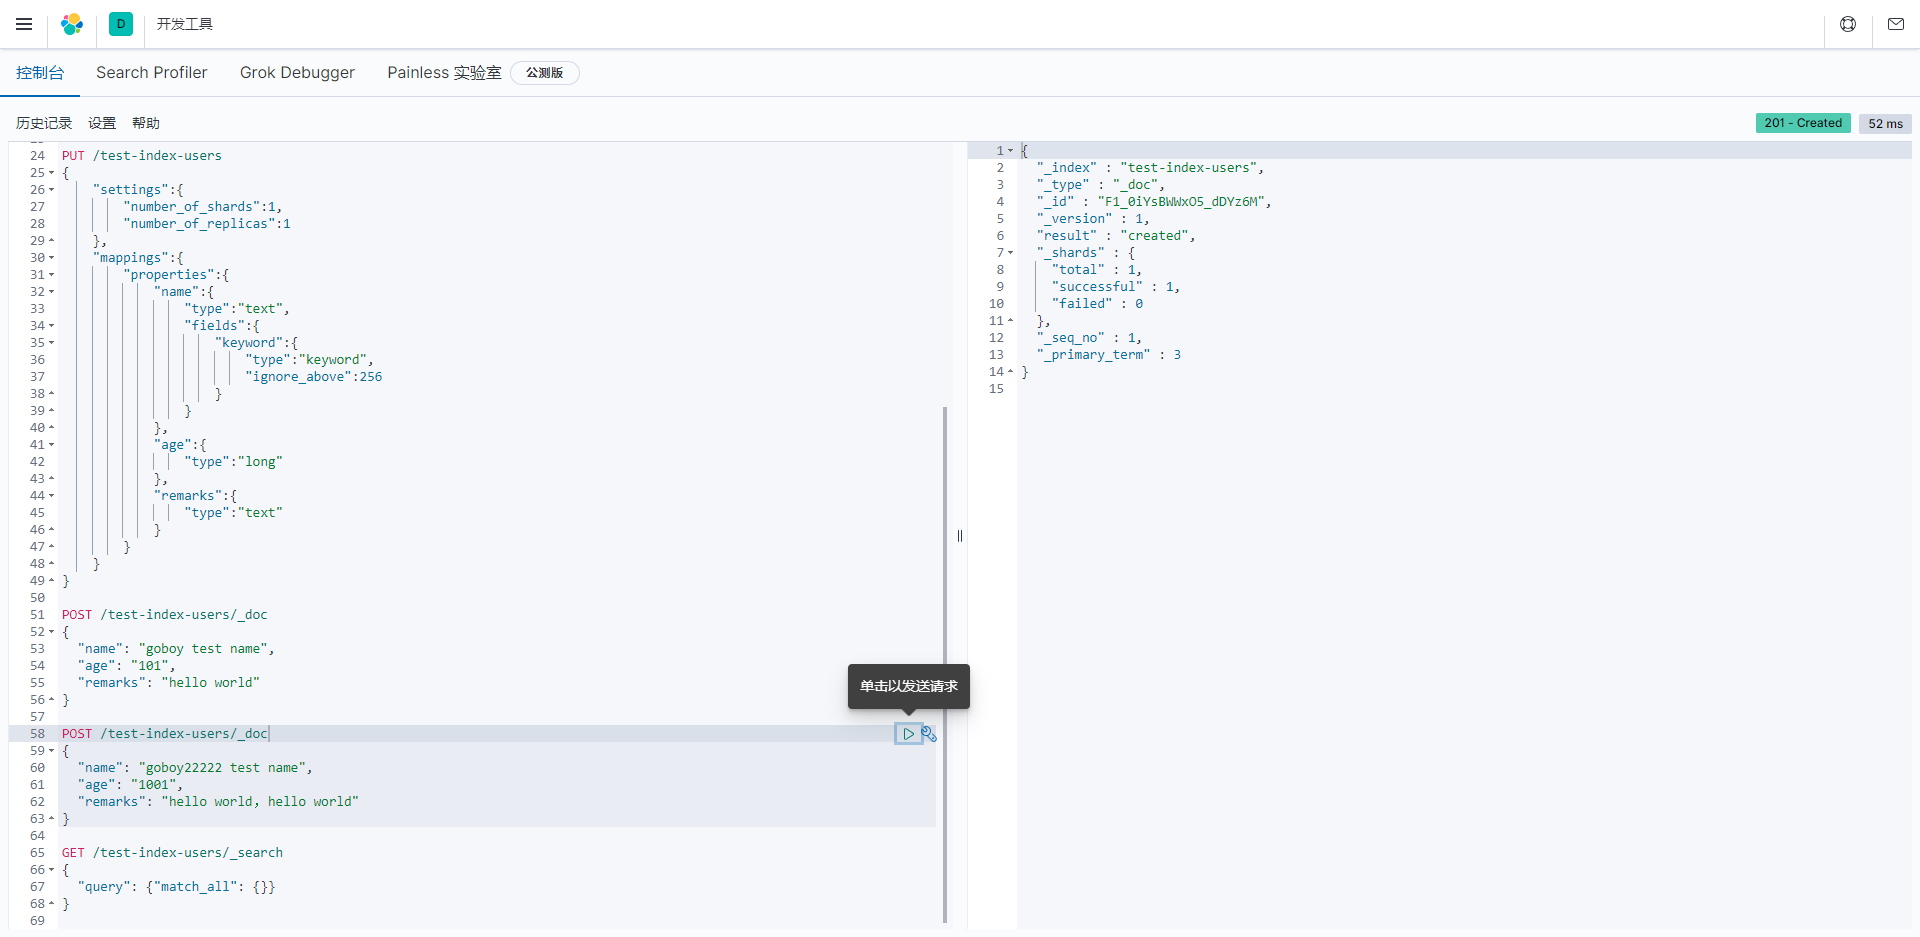Screen dimensions: 1920x937
Task: Open 帮助 help panel
Action: tap(146, 123)
